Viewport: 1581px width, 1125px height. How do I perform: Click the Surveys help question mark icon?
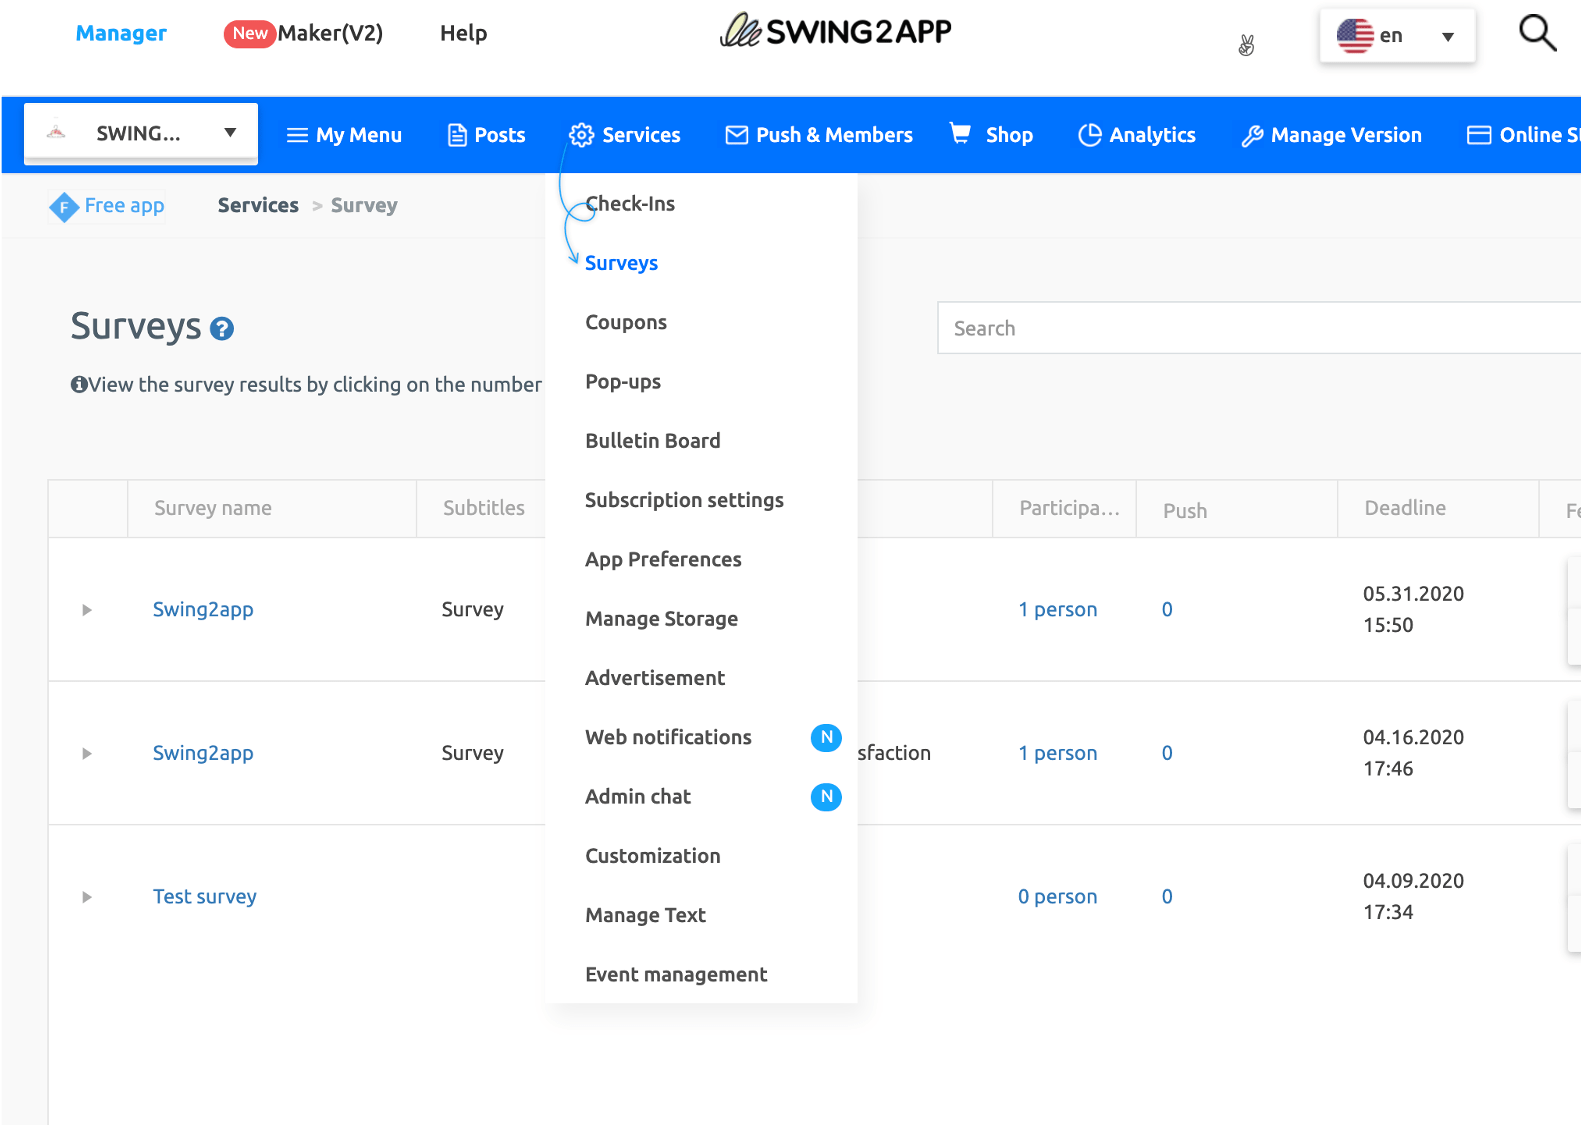point(222,329)
